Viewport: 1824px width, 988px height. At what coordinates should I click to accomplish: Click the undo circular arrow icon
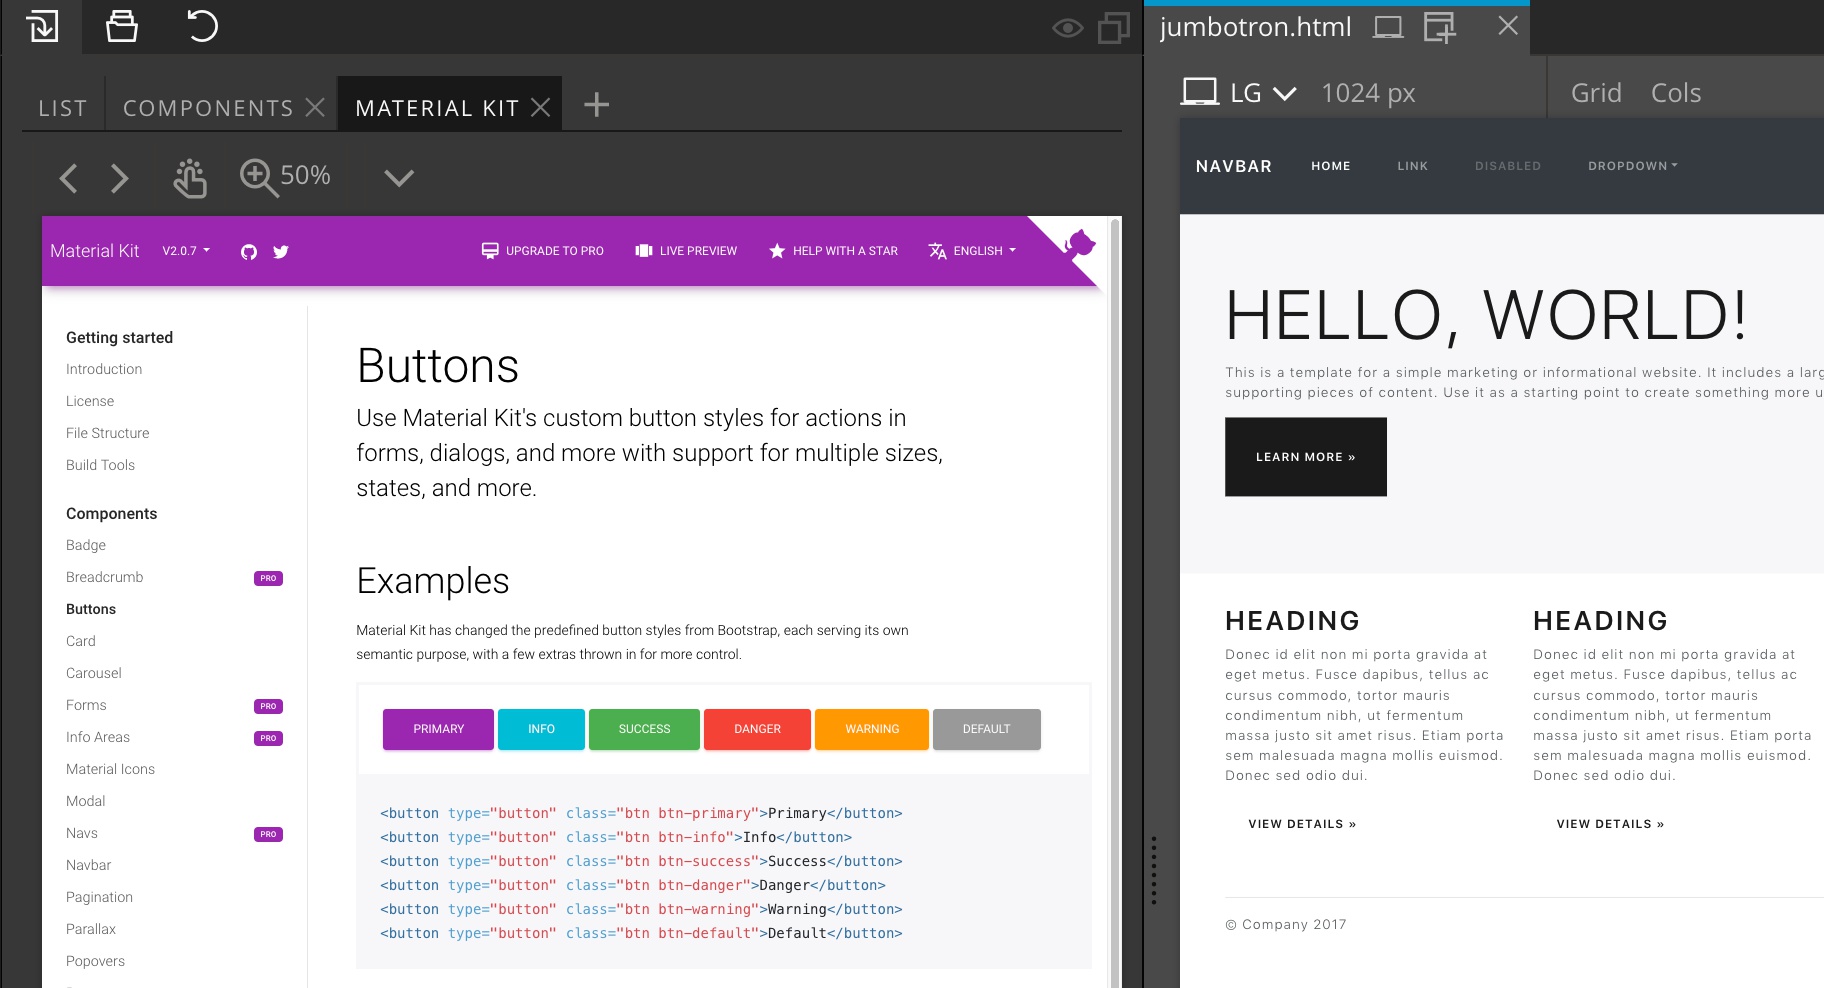202,26
